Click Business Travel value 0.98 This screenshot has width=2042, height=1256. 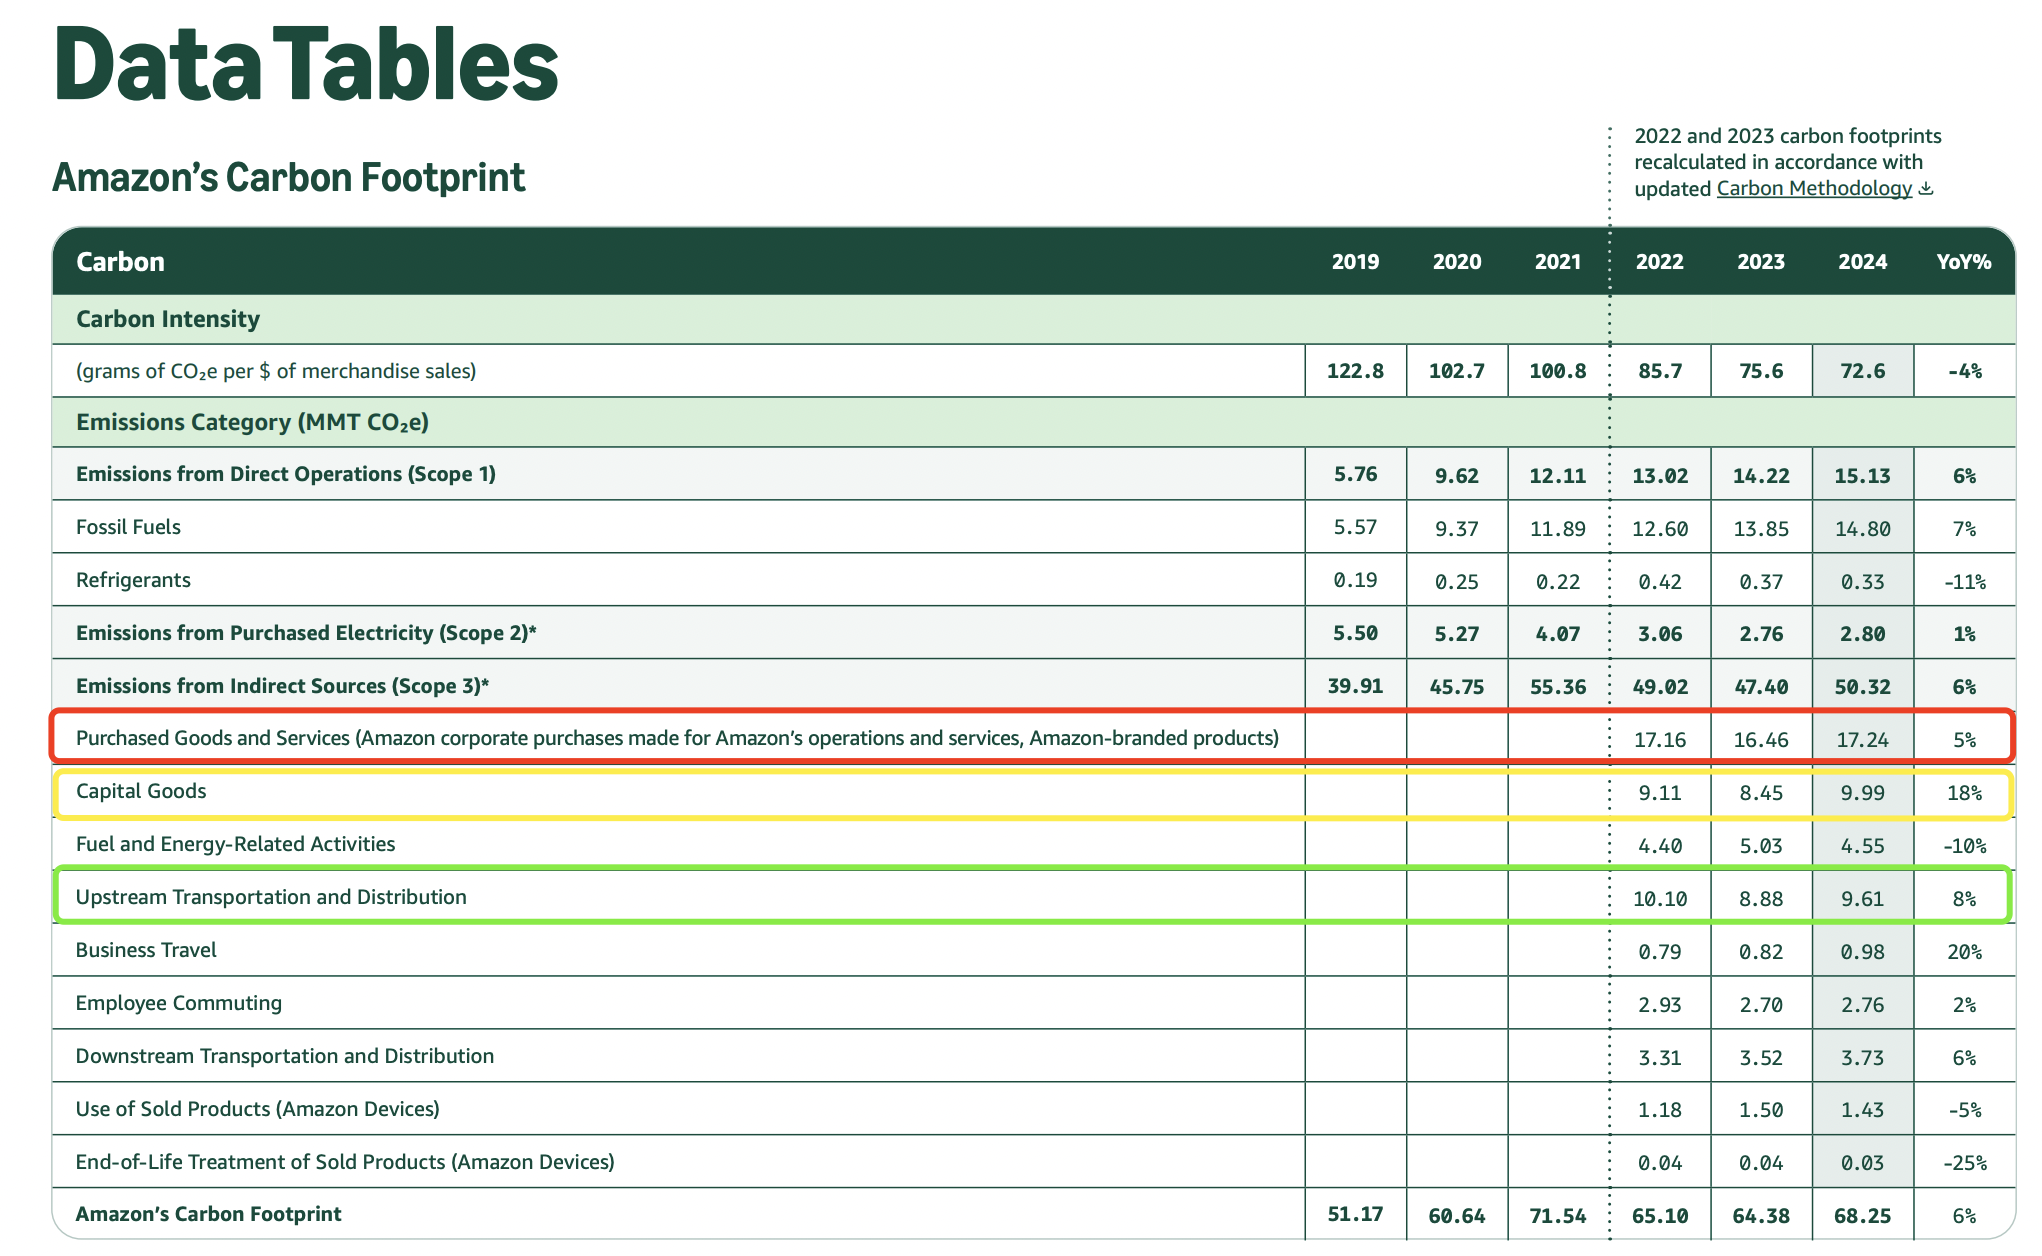click(1863, 952)
